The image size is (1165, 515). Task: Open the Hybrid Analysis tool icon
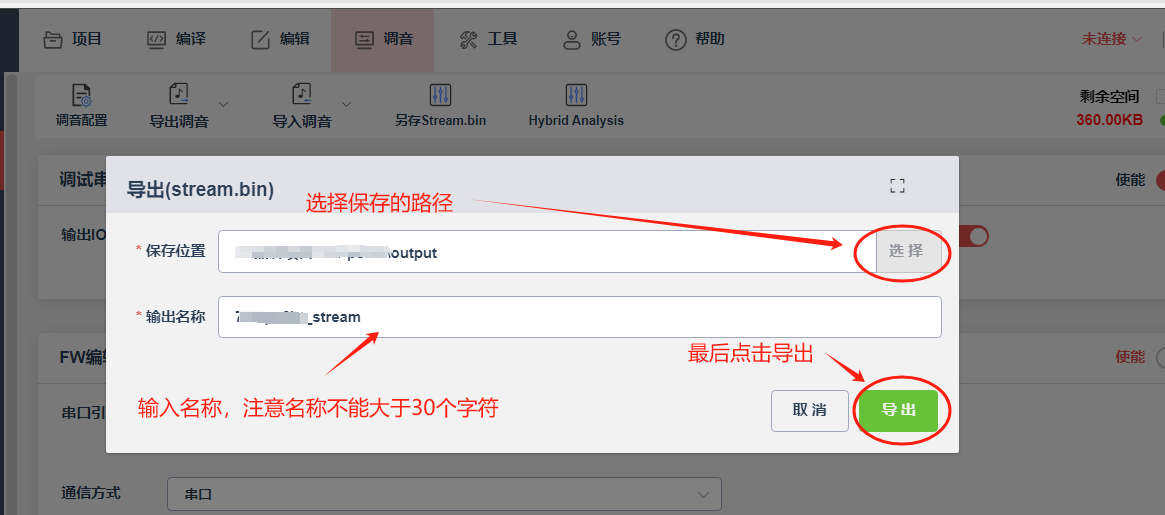576,94
